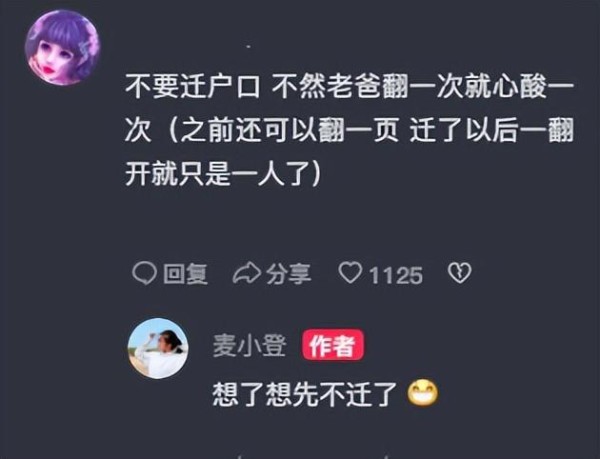Tap the speech bubble reply icon
Image resolution: width=600 pixels, height=459 pixels.
point(144,273)
